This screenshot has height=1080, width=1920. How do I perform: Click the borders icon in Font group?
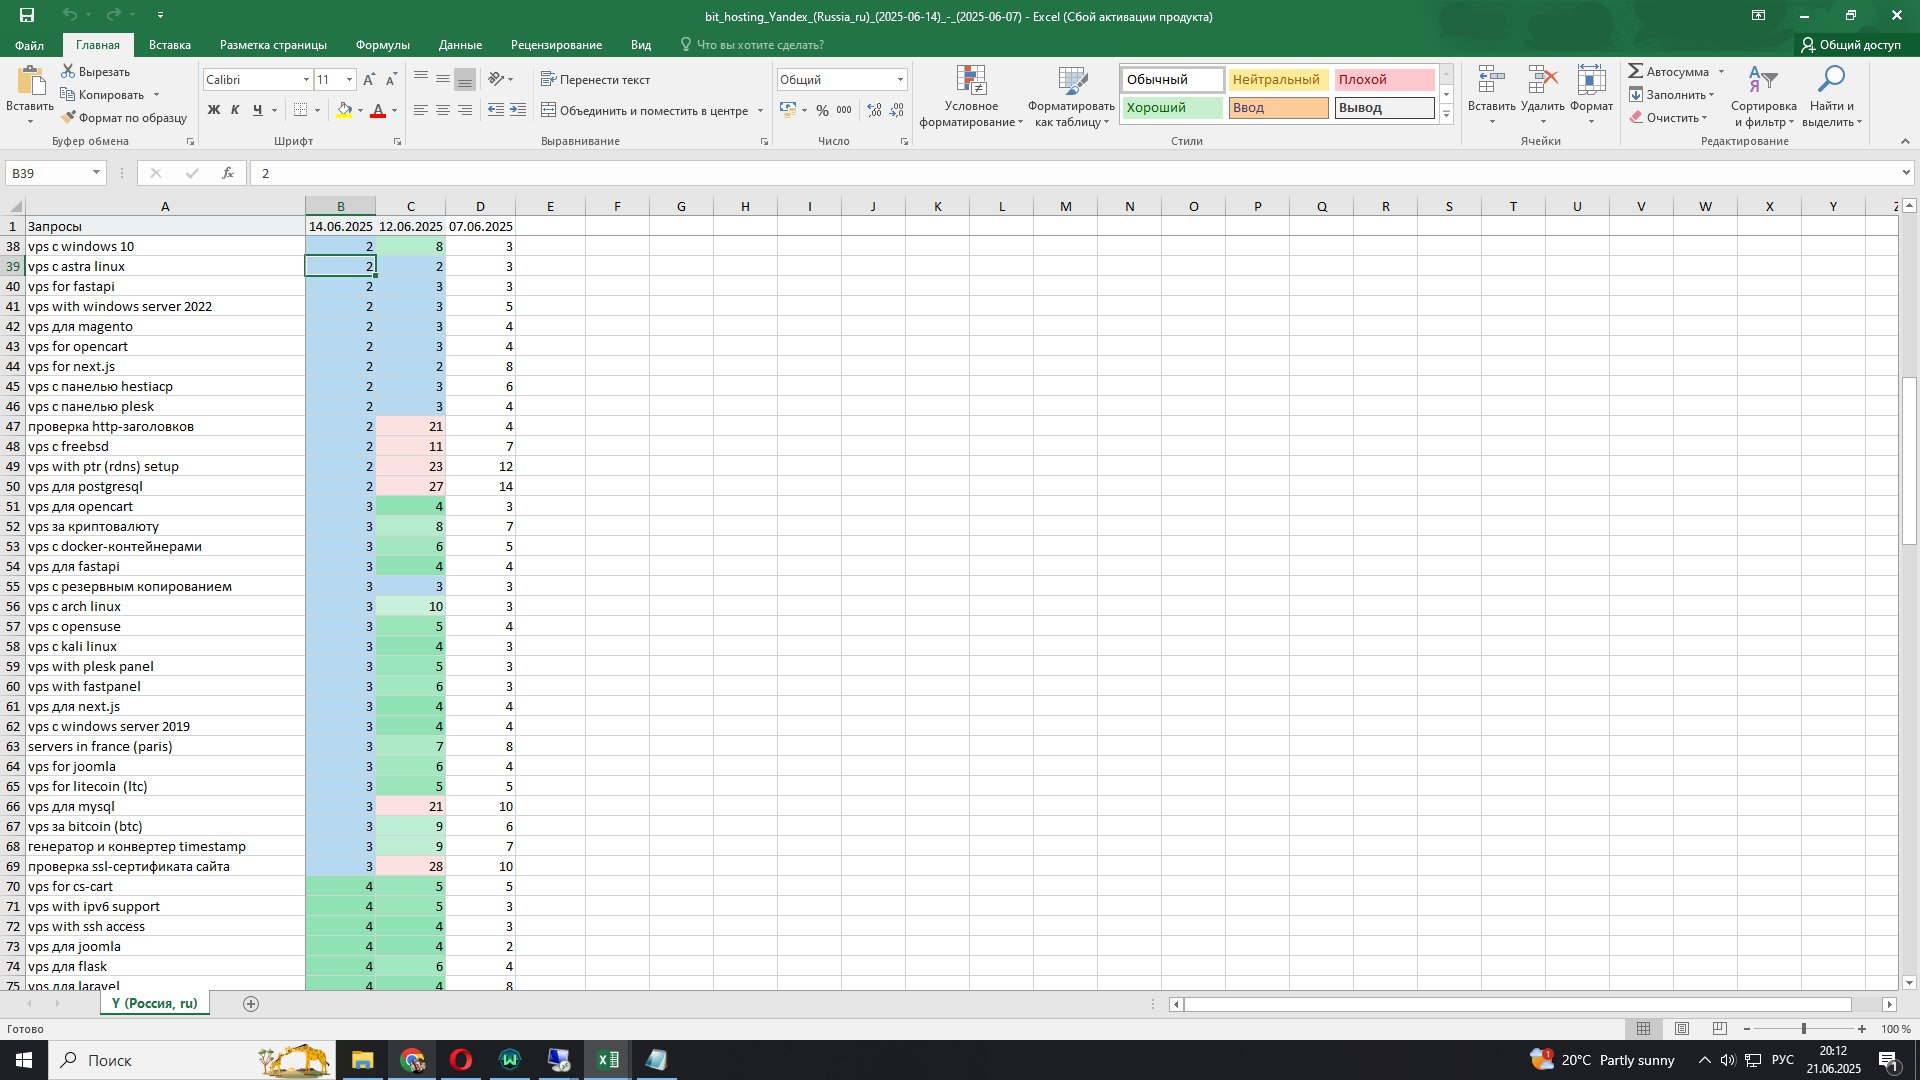(x=300, y=110)
